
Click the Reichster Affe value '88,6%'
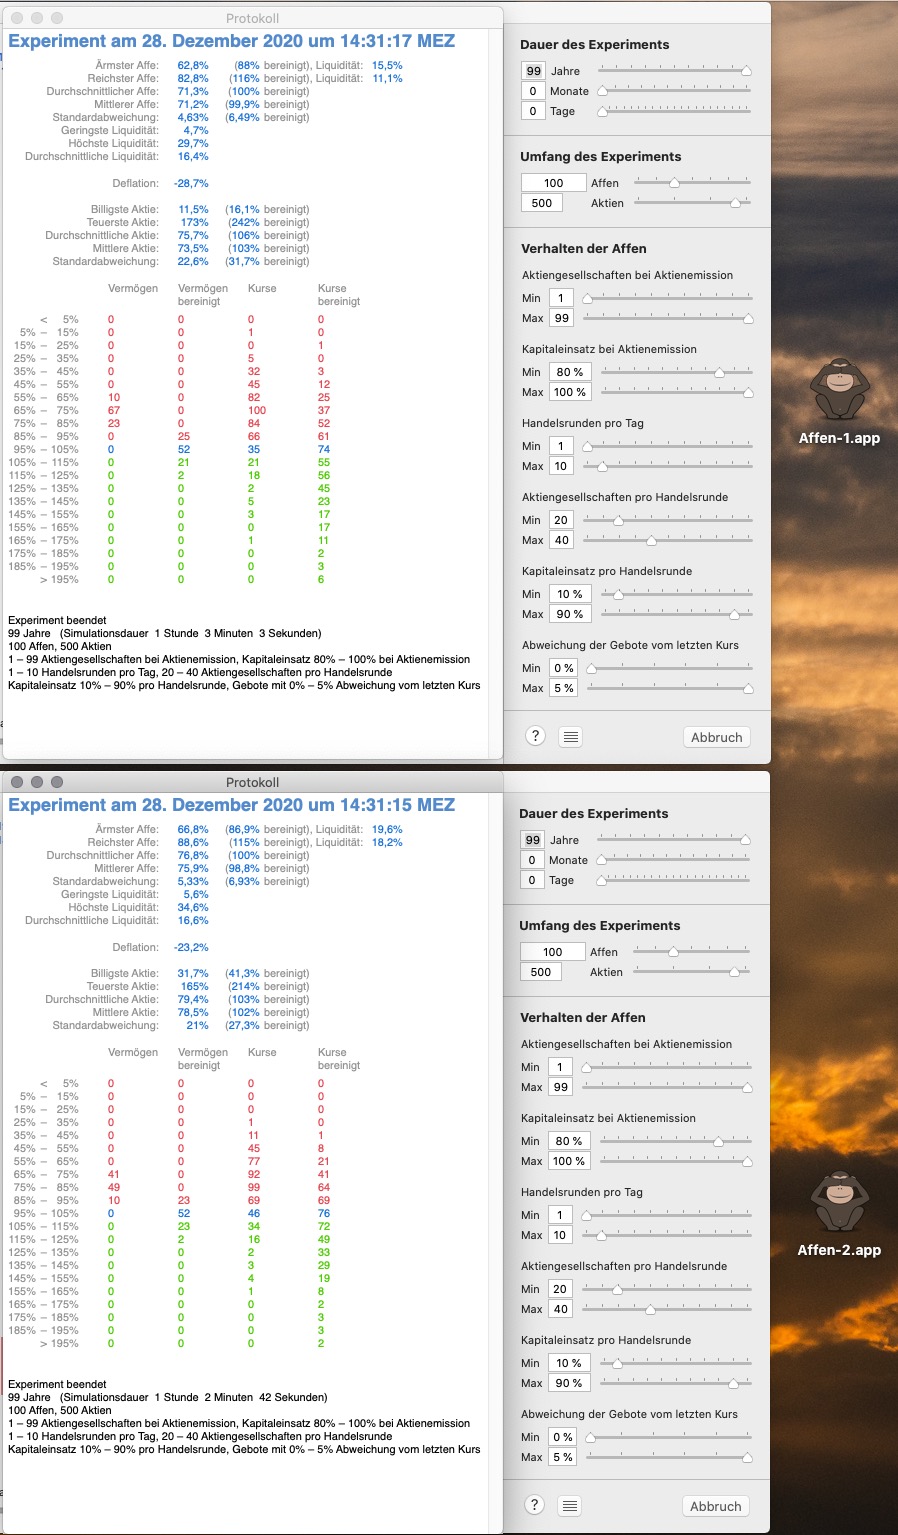pos(193,843)
